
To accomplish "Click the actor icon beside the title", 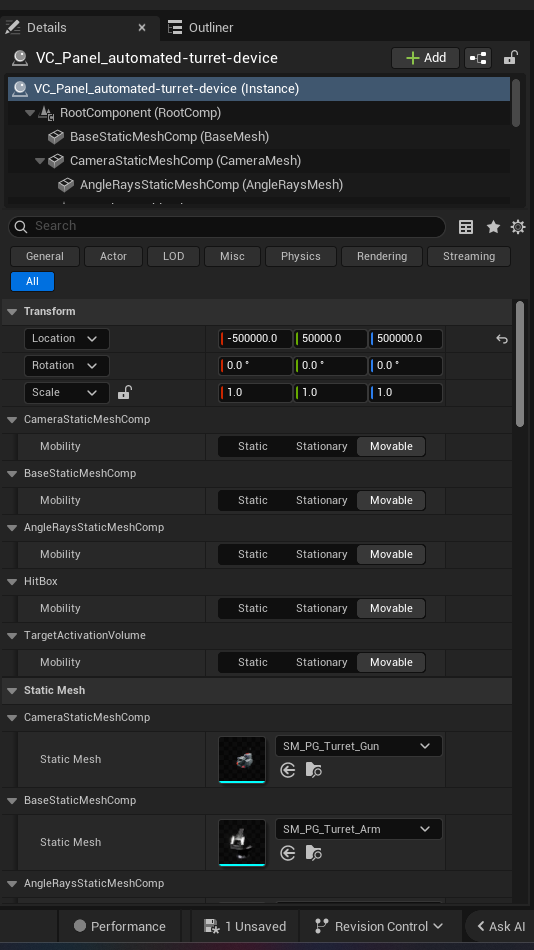I will [20, 58].
